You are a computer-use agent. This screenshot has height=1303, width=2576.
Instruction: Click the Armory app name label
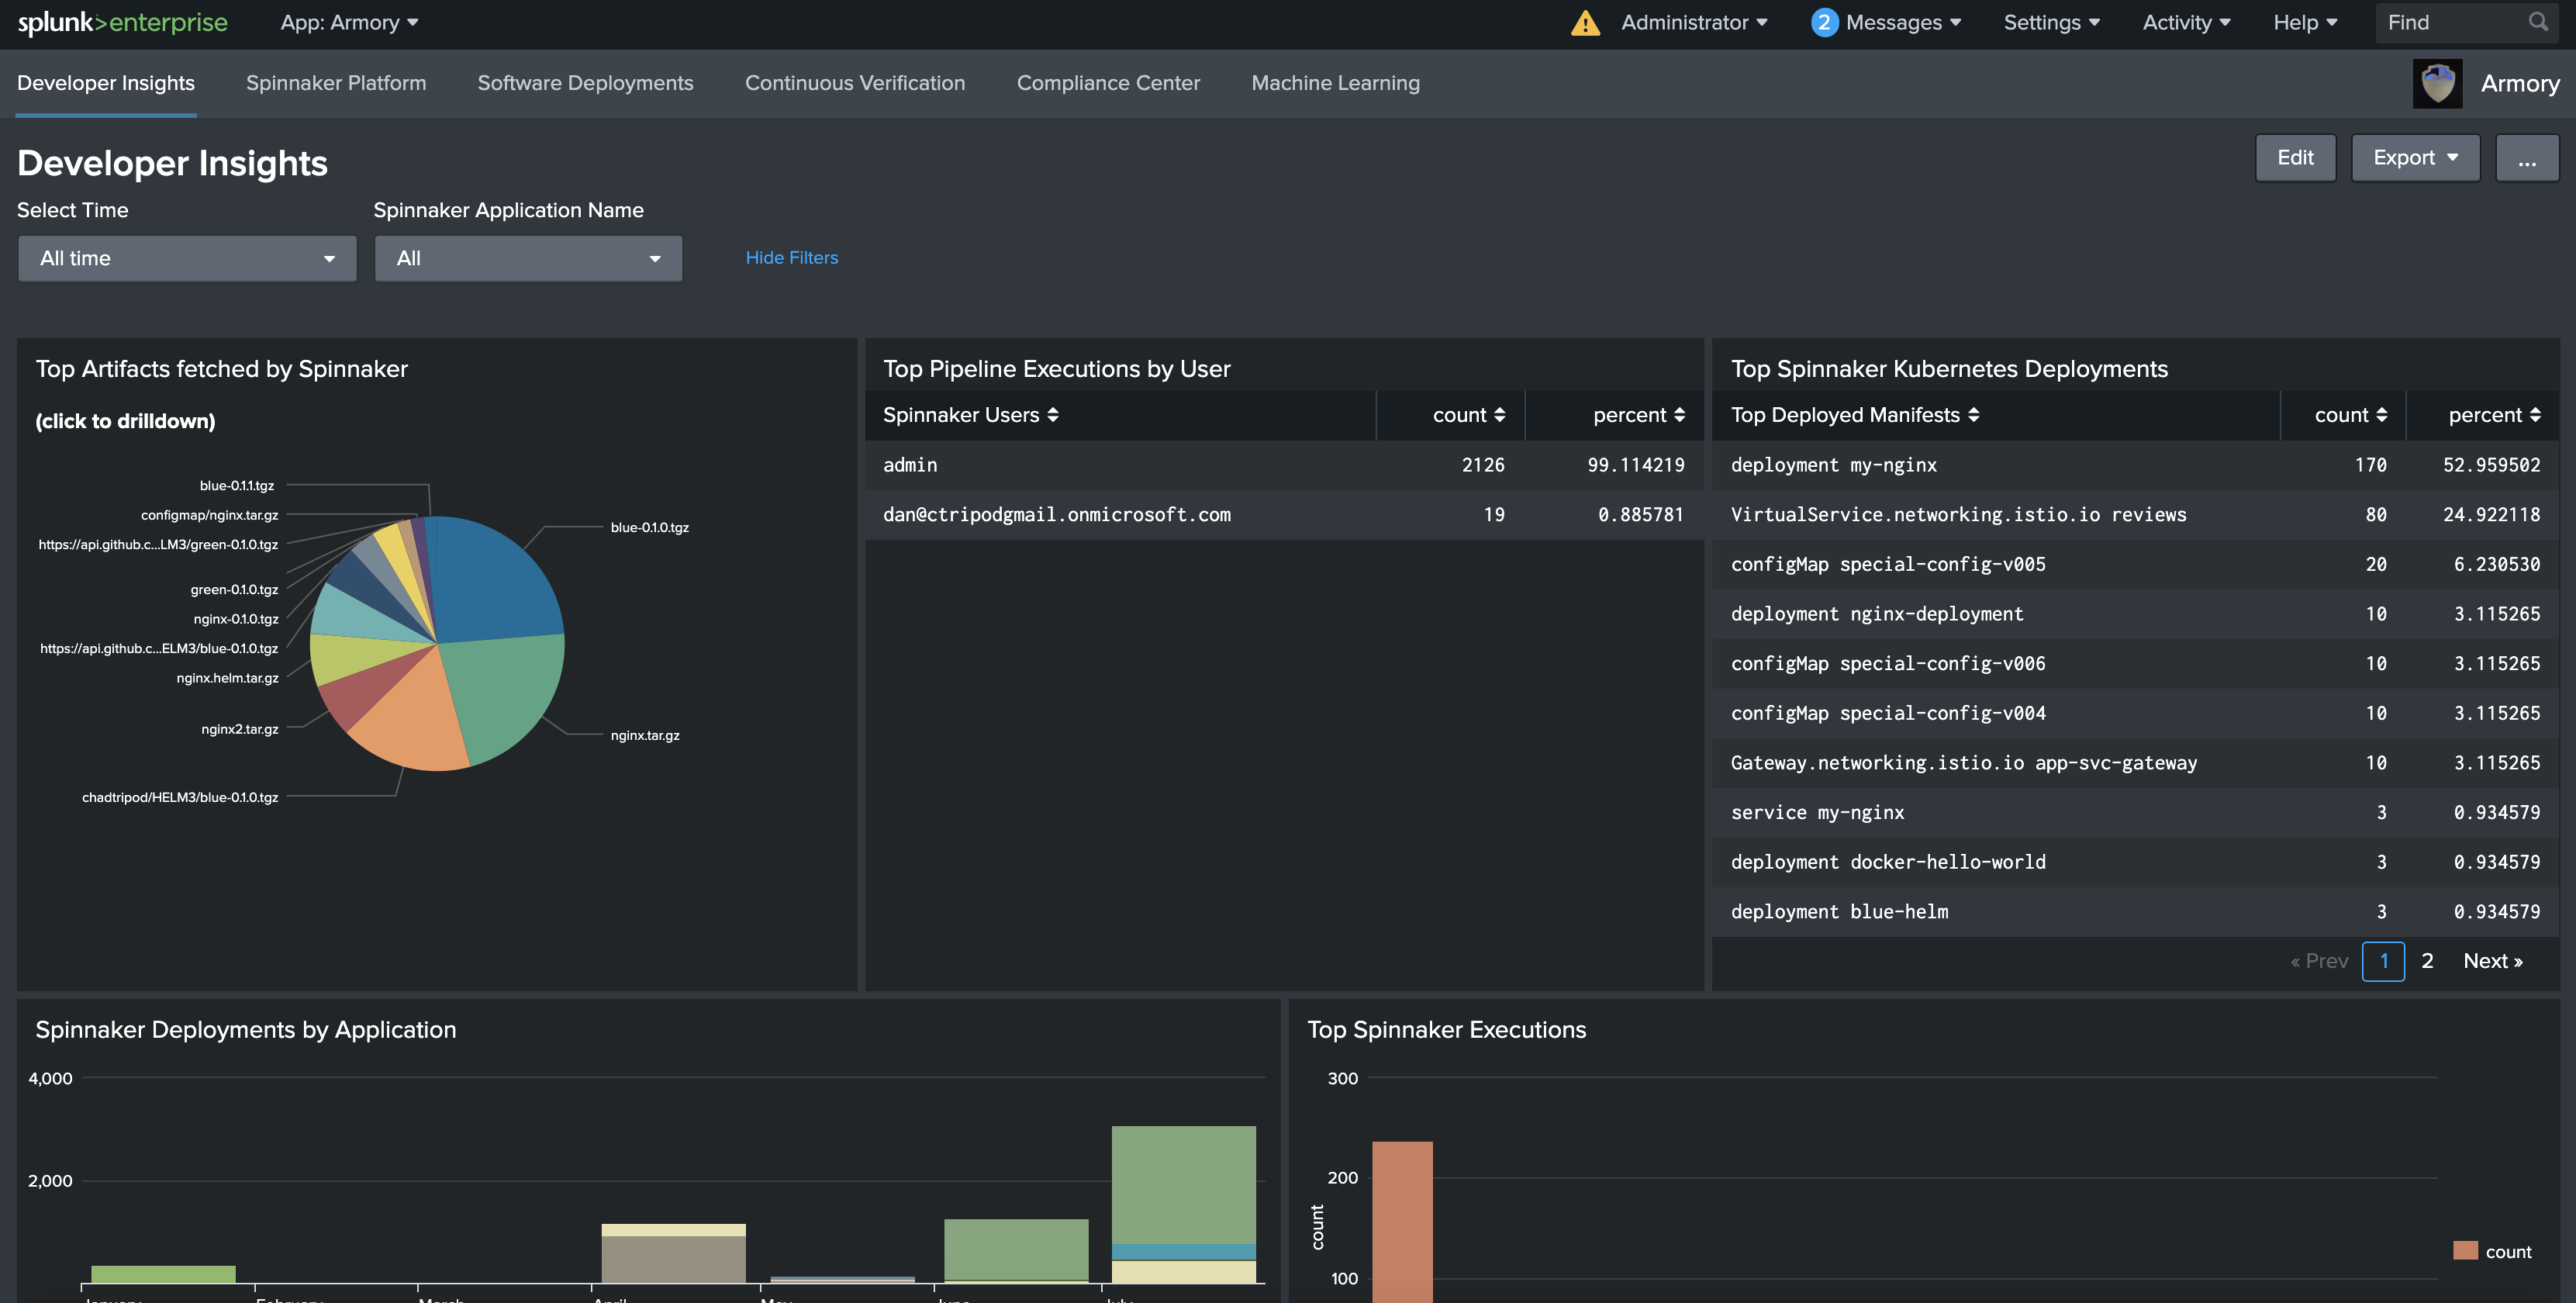tap(2520, 83)
